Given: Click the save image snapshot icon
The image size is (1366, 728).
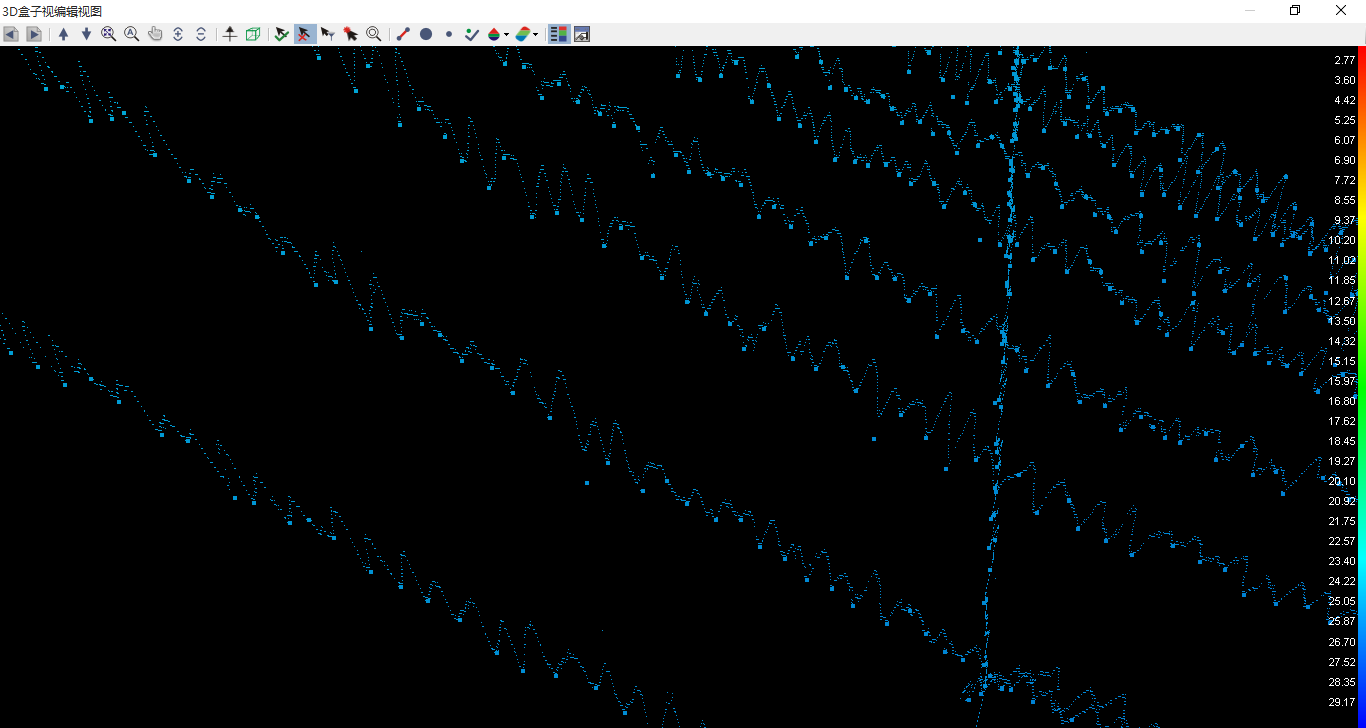Looking at the screenshot, I should pyautogui.click(x=582, y=34).
